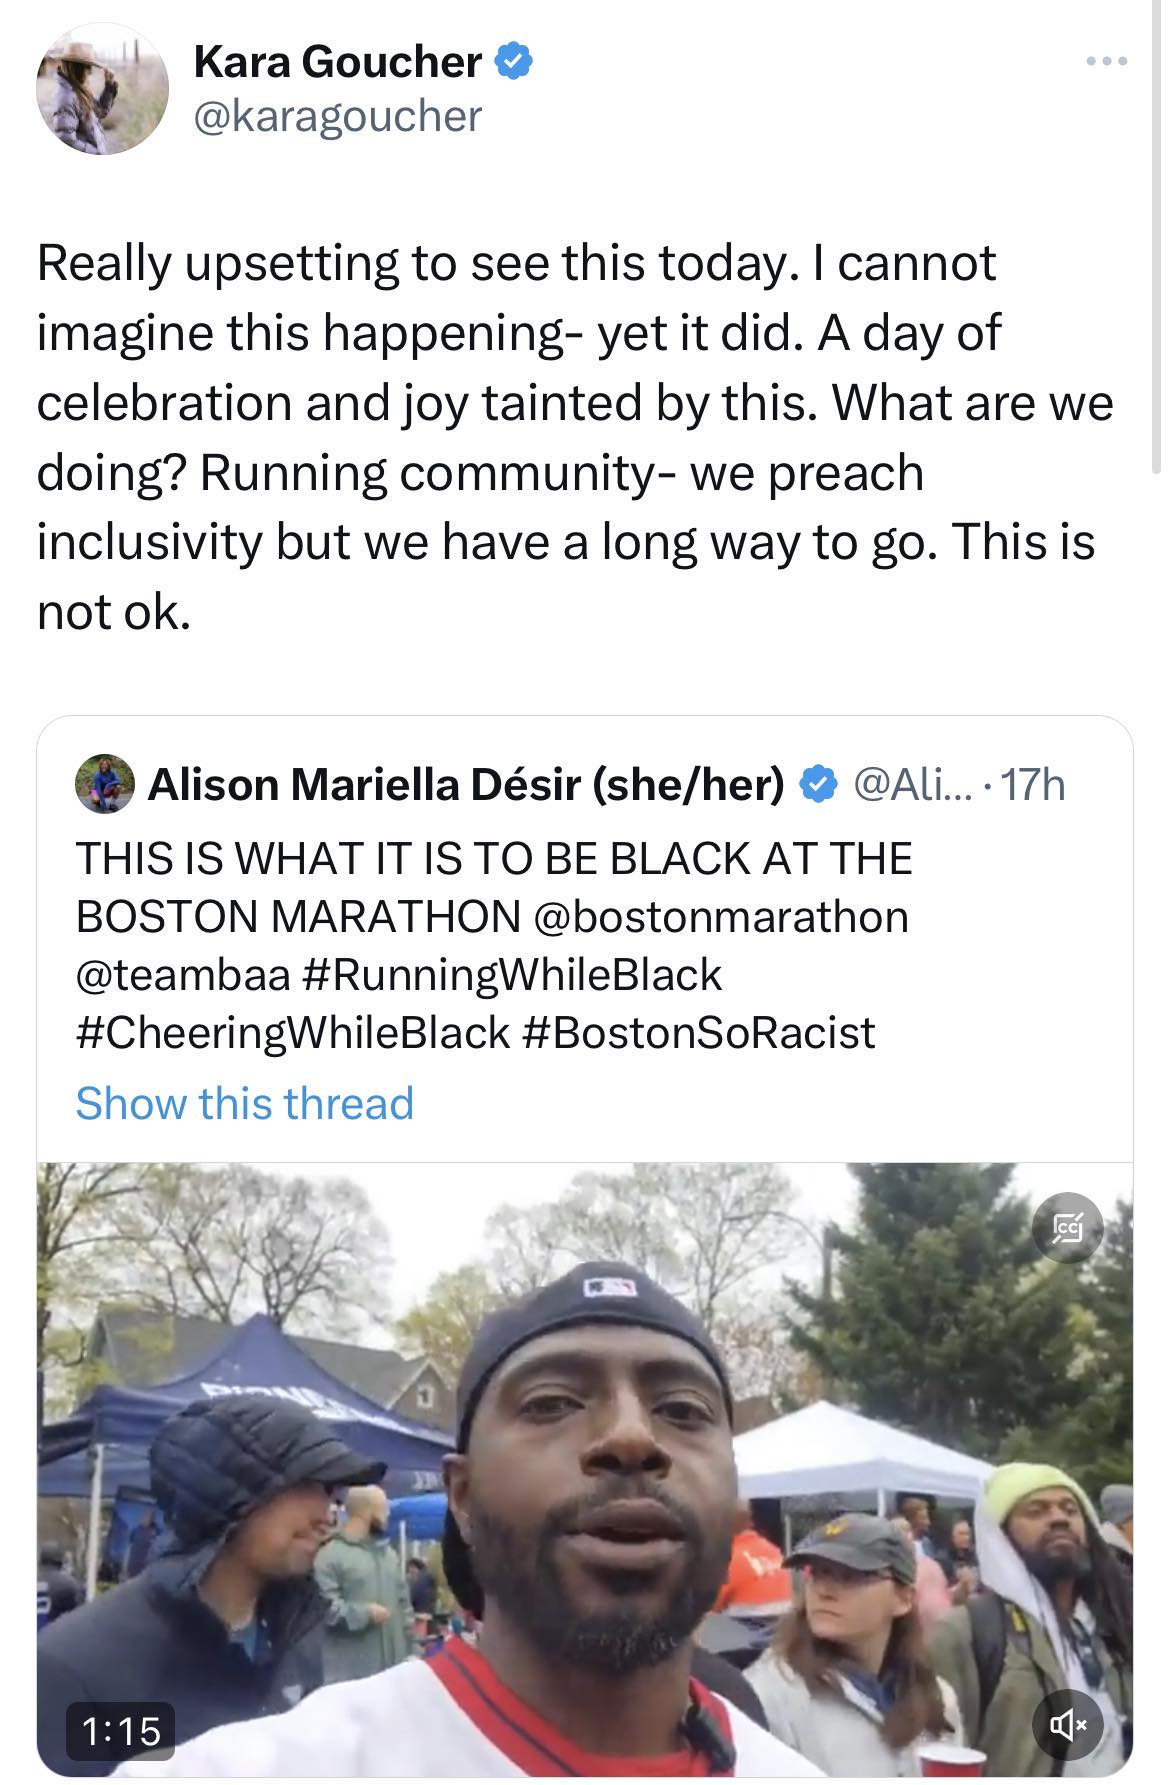Click Kara Goucher's blue verified badge
This screenshot has height=1785, width=1170.
pos(513,62)
